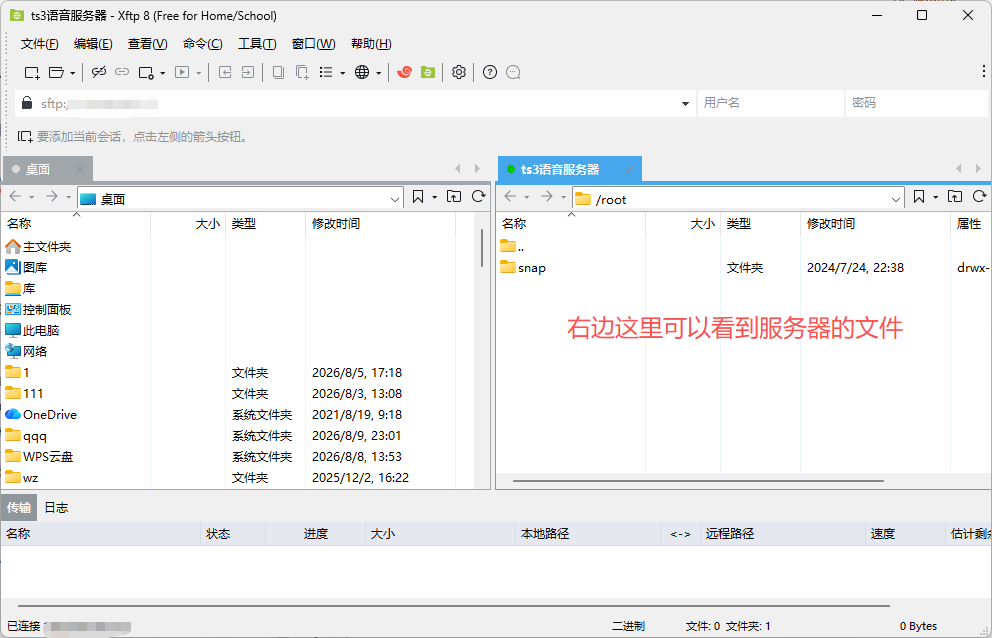Image resolution: width=992 pixels, height=638 pixels.
Task: Expand the local path 桌面 dropdown
Action: click(395, 199)
